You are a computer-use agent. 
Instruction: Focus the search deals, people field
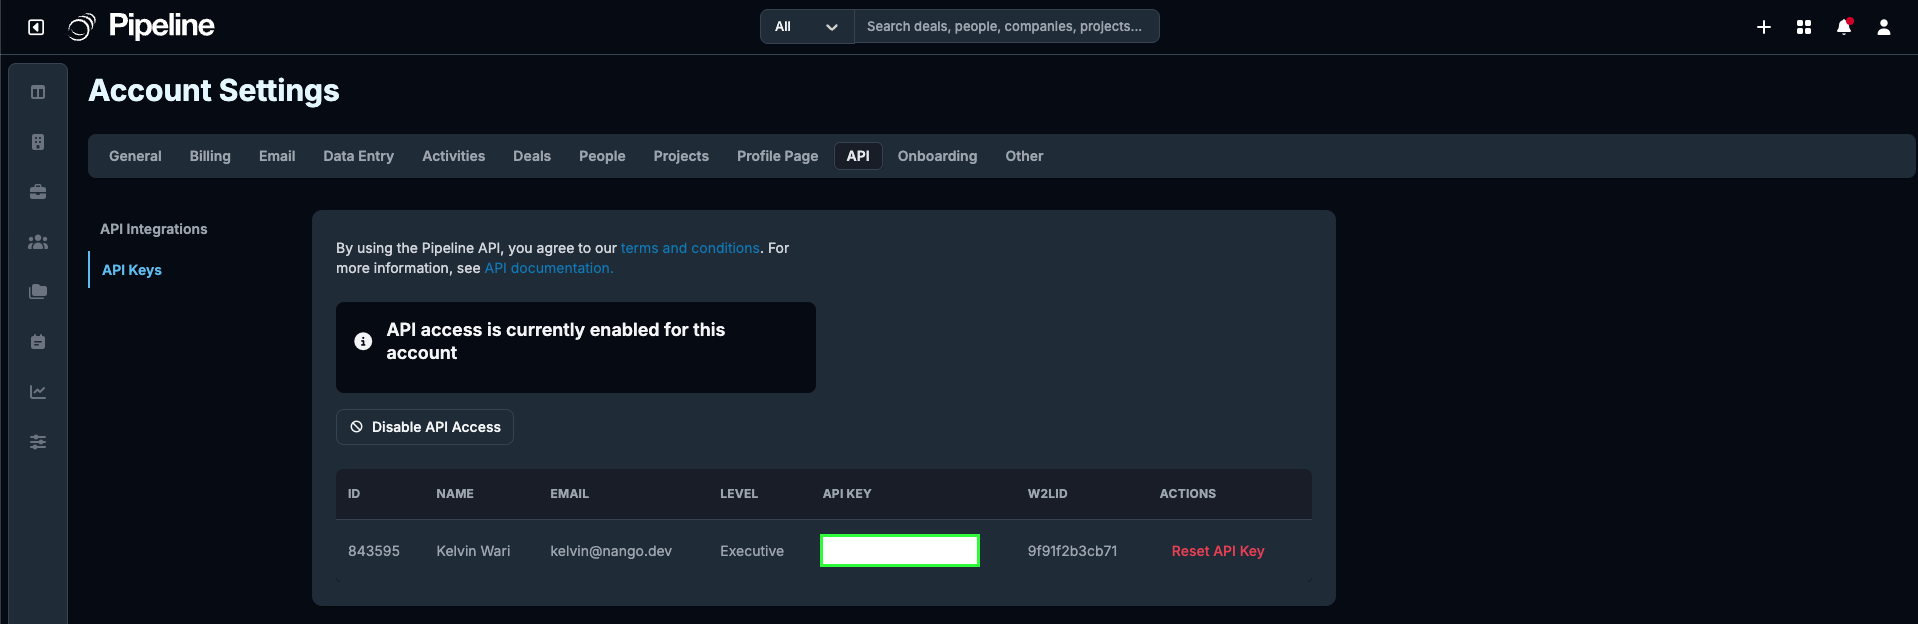click(x=1007, y=26)
